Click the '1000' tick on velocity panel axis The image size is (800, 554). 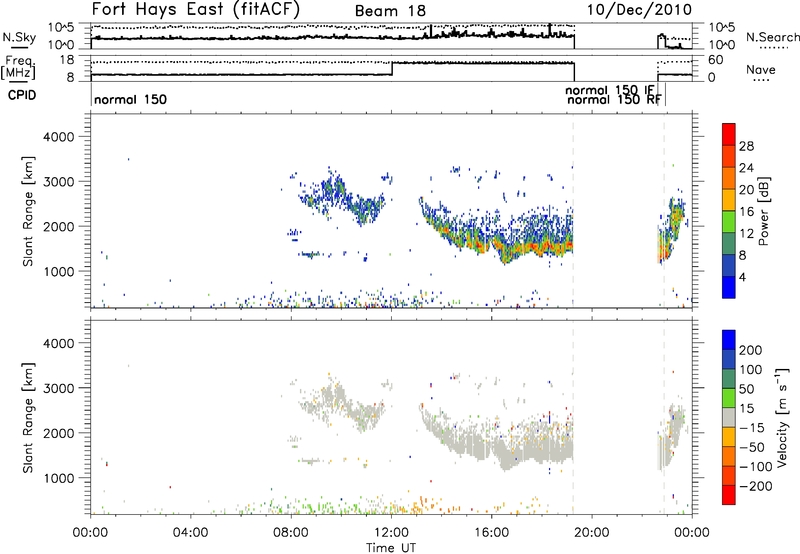tap(59, 478)
